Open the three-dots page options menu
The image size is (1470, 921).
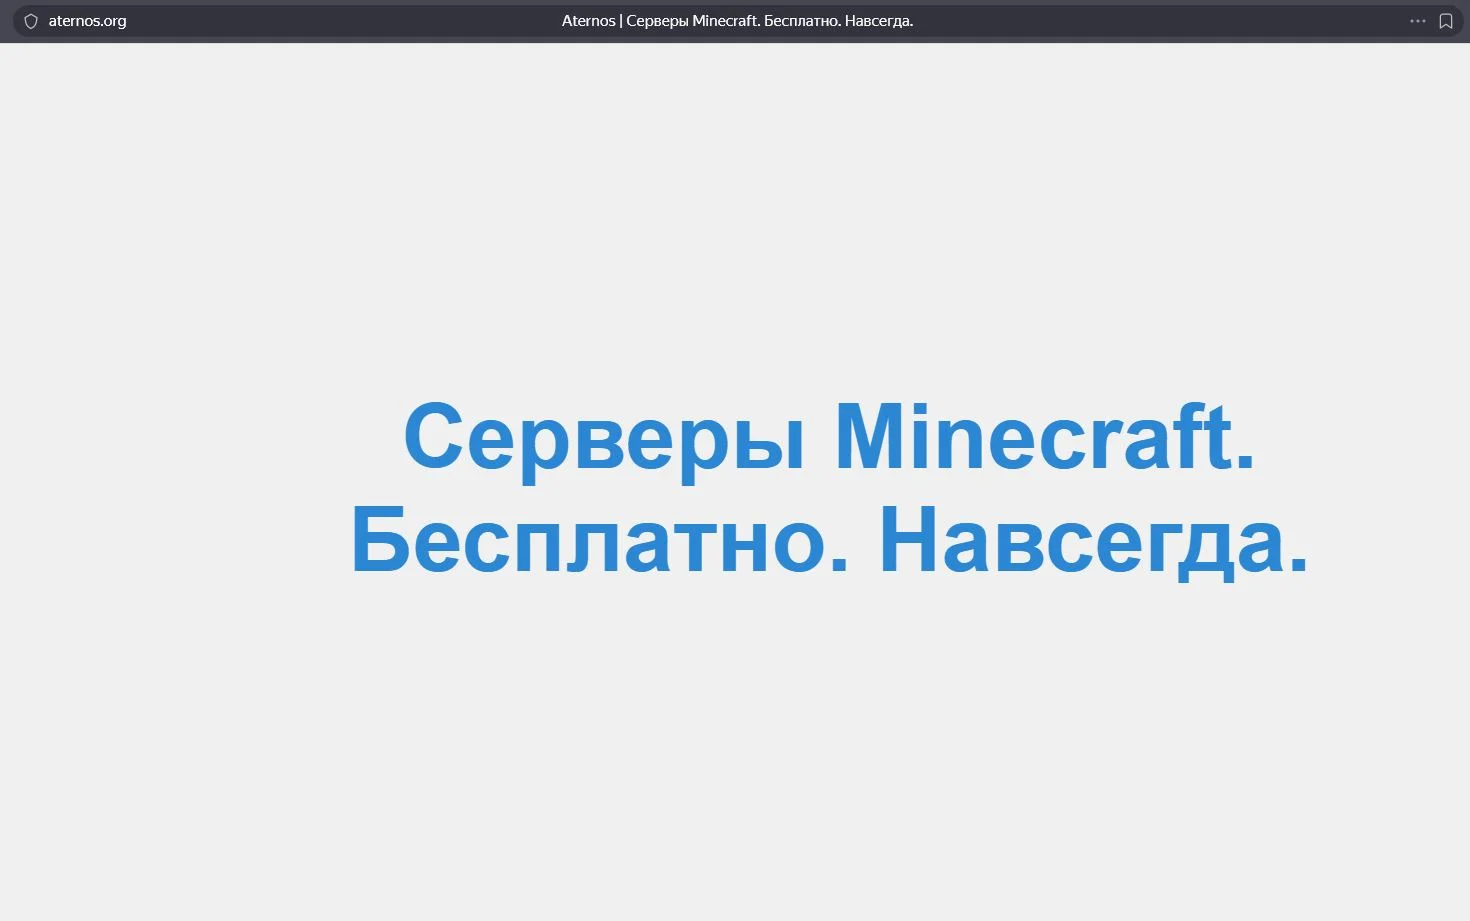(1418, 21)
